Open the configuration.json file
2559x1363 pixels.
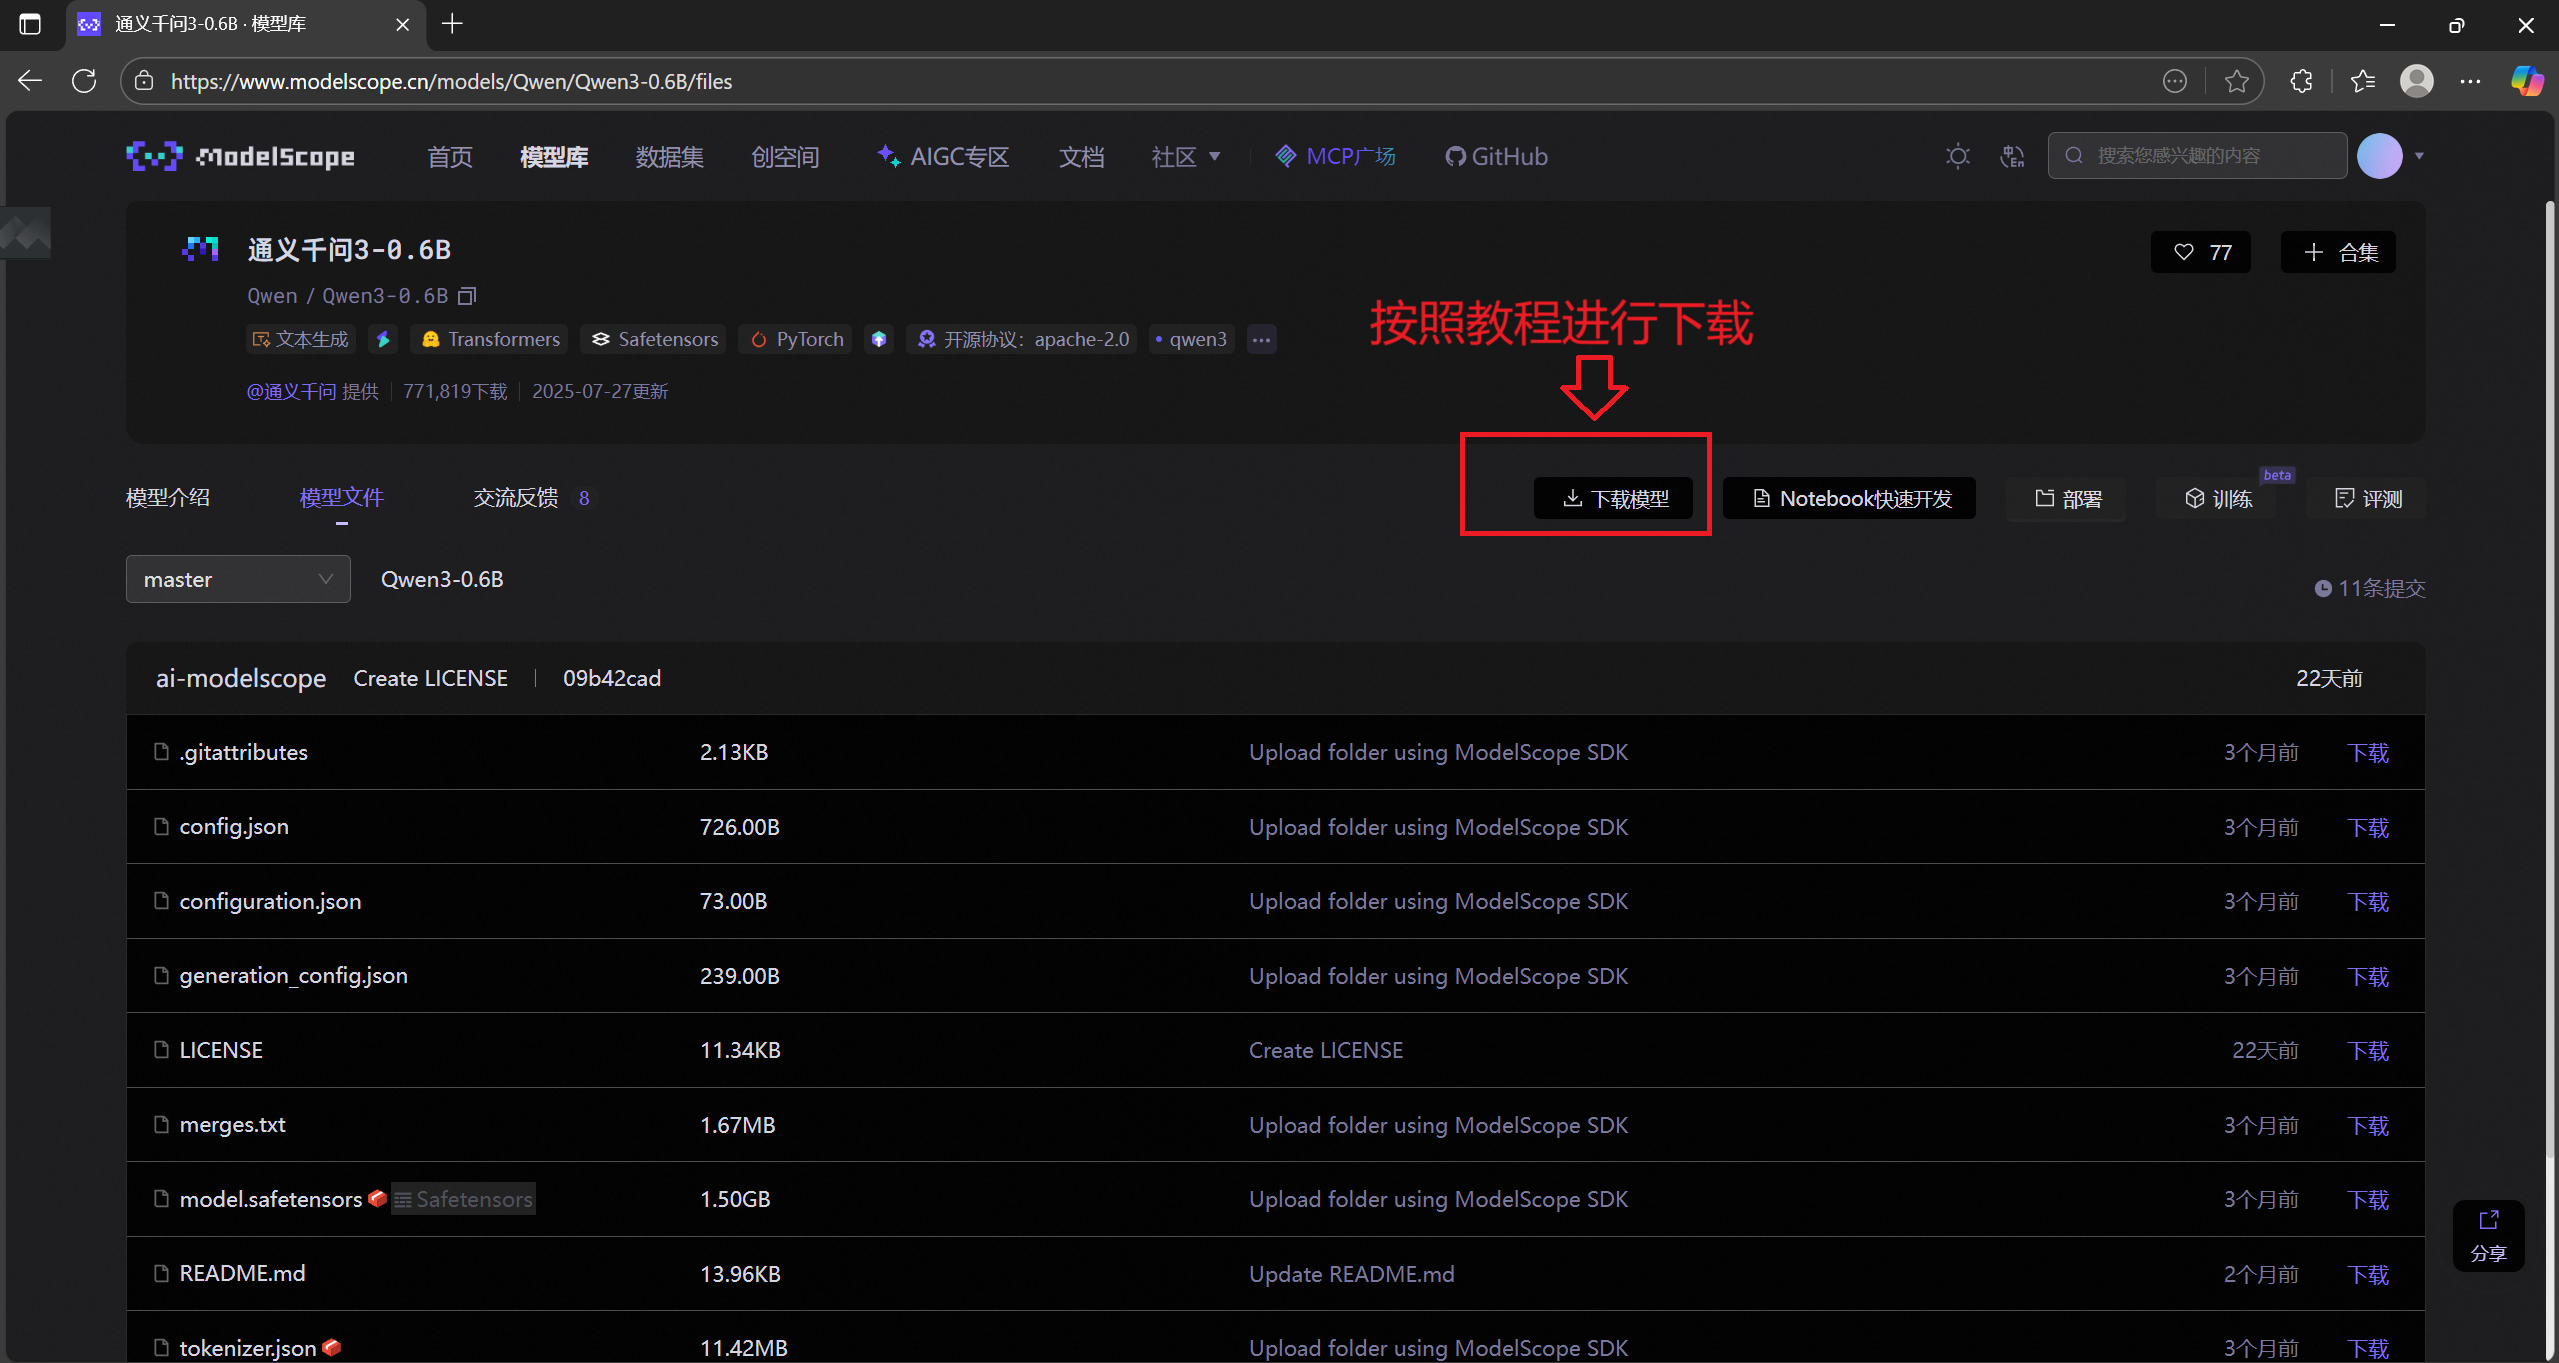pyautogui.click(x=270, y=901)
